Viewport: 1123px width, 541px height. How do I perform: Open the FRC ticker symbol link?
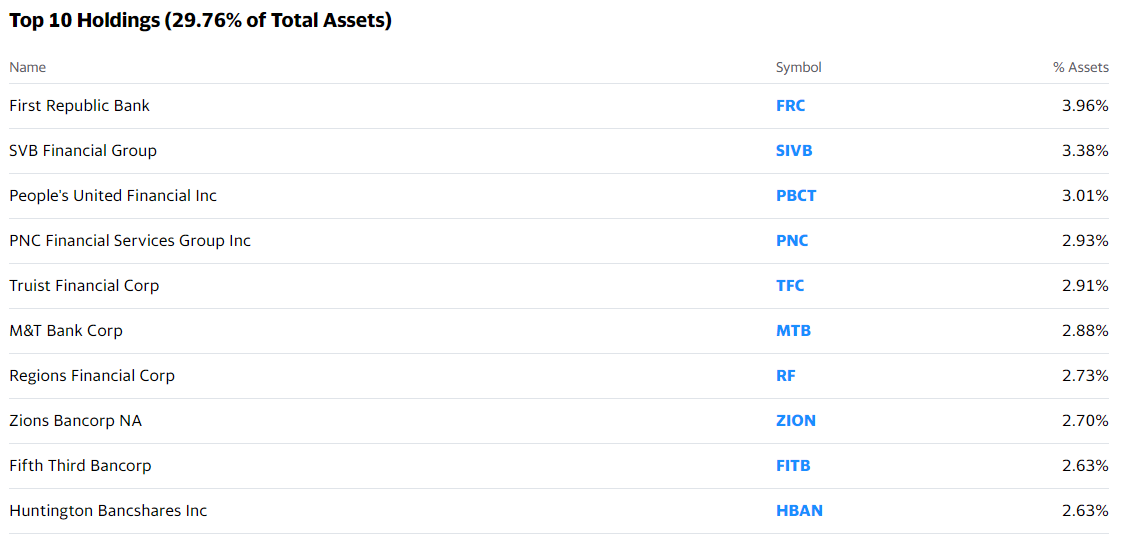[x=790, y=106]
